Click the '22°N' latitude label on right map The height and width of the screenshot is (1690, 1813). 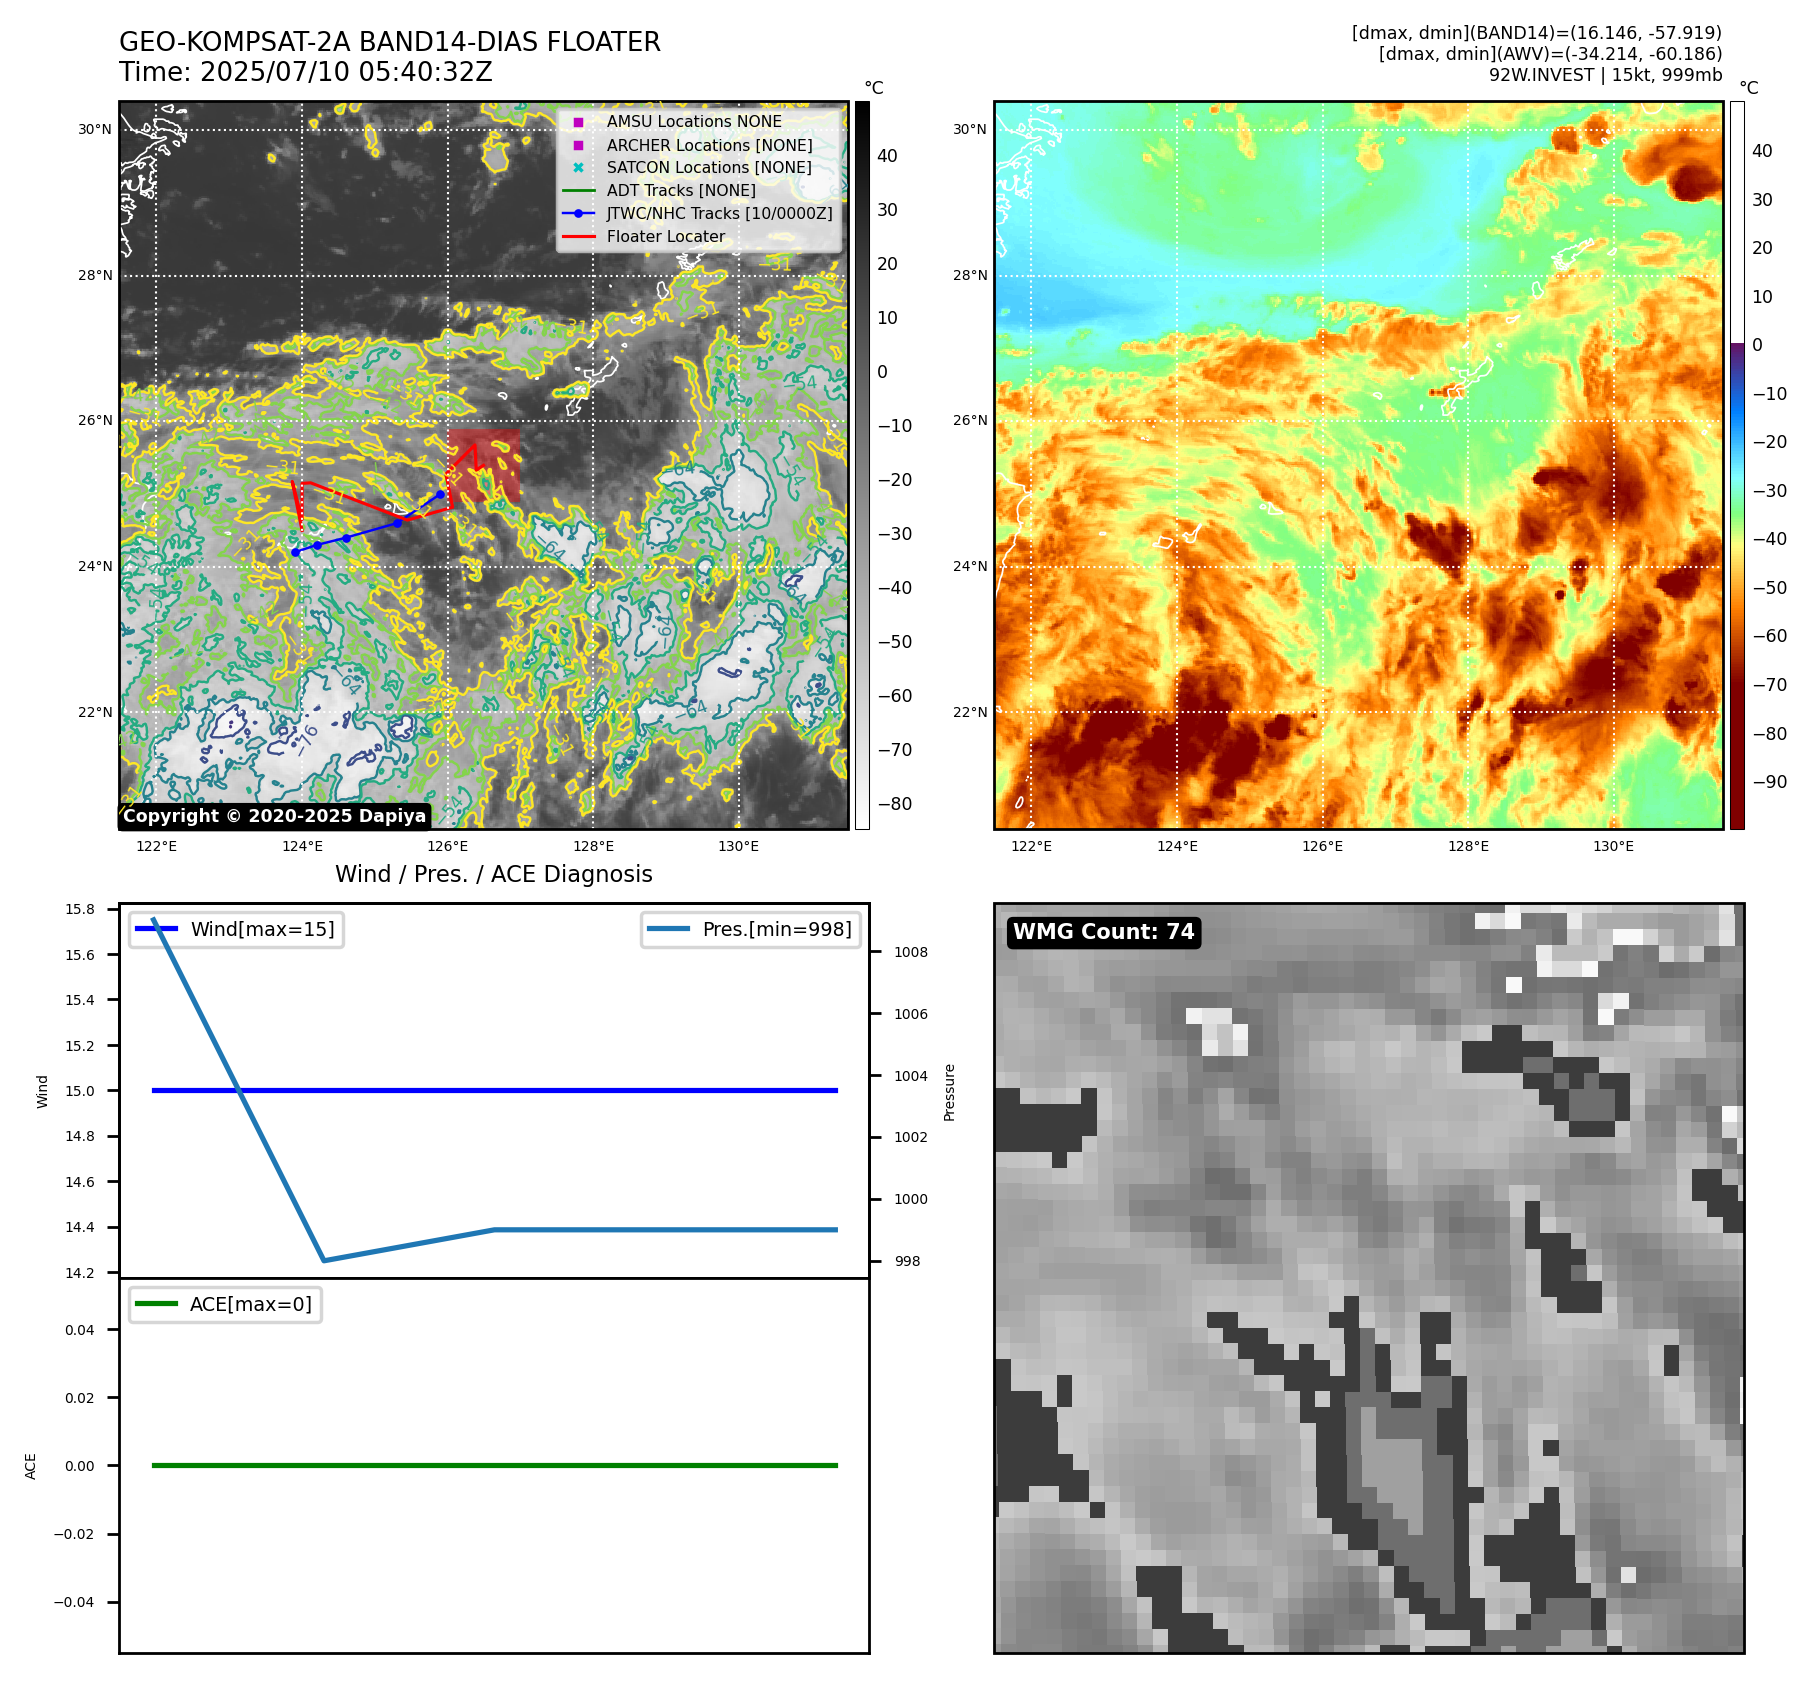click(969, 712)
